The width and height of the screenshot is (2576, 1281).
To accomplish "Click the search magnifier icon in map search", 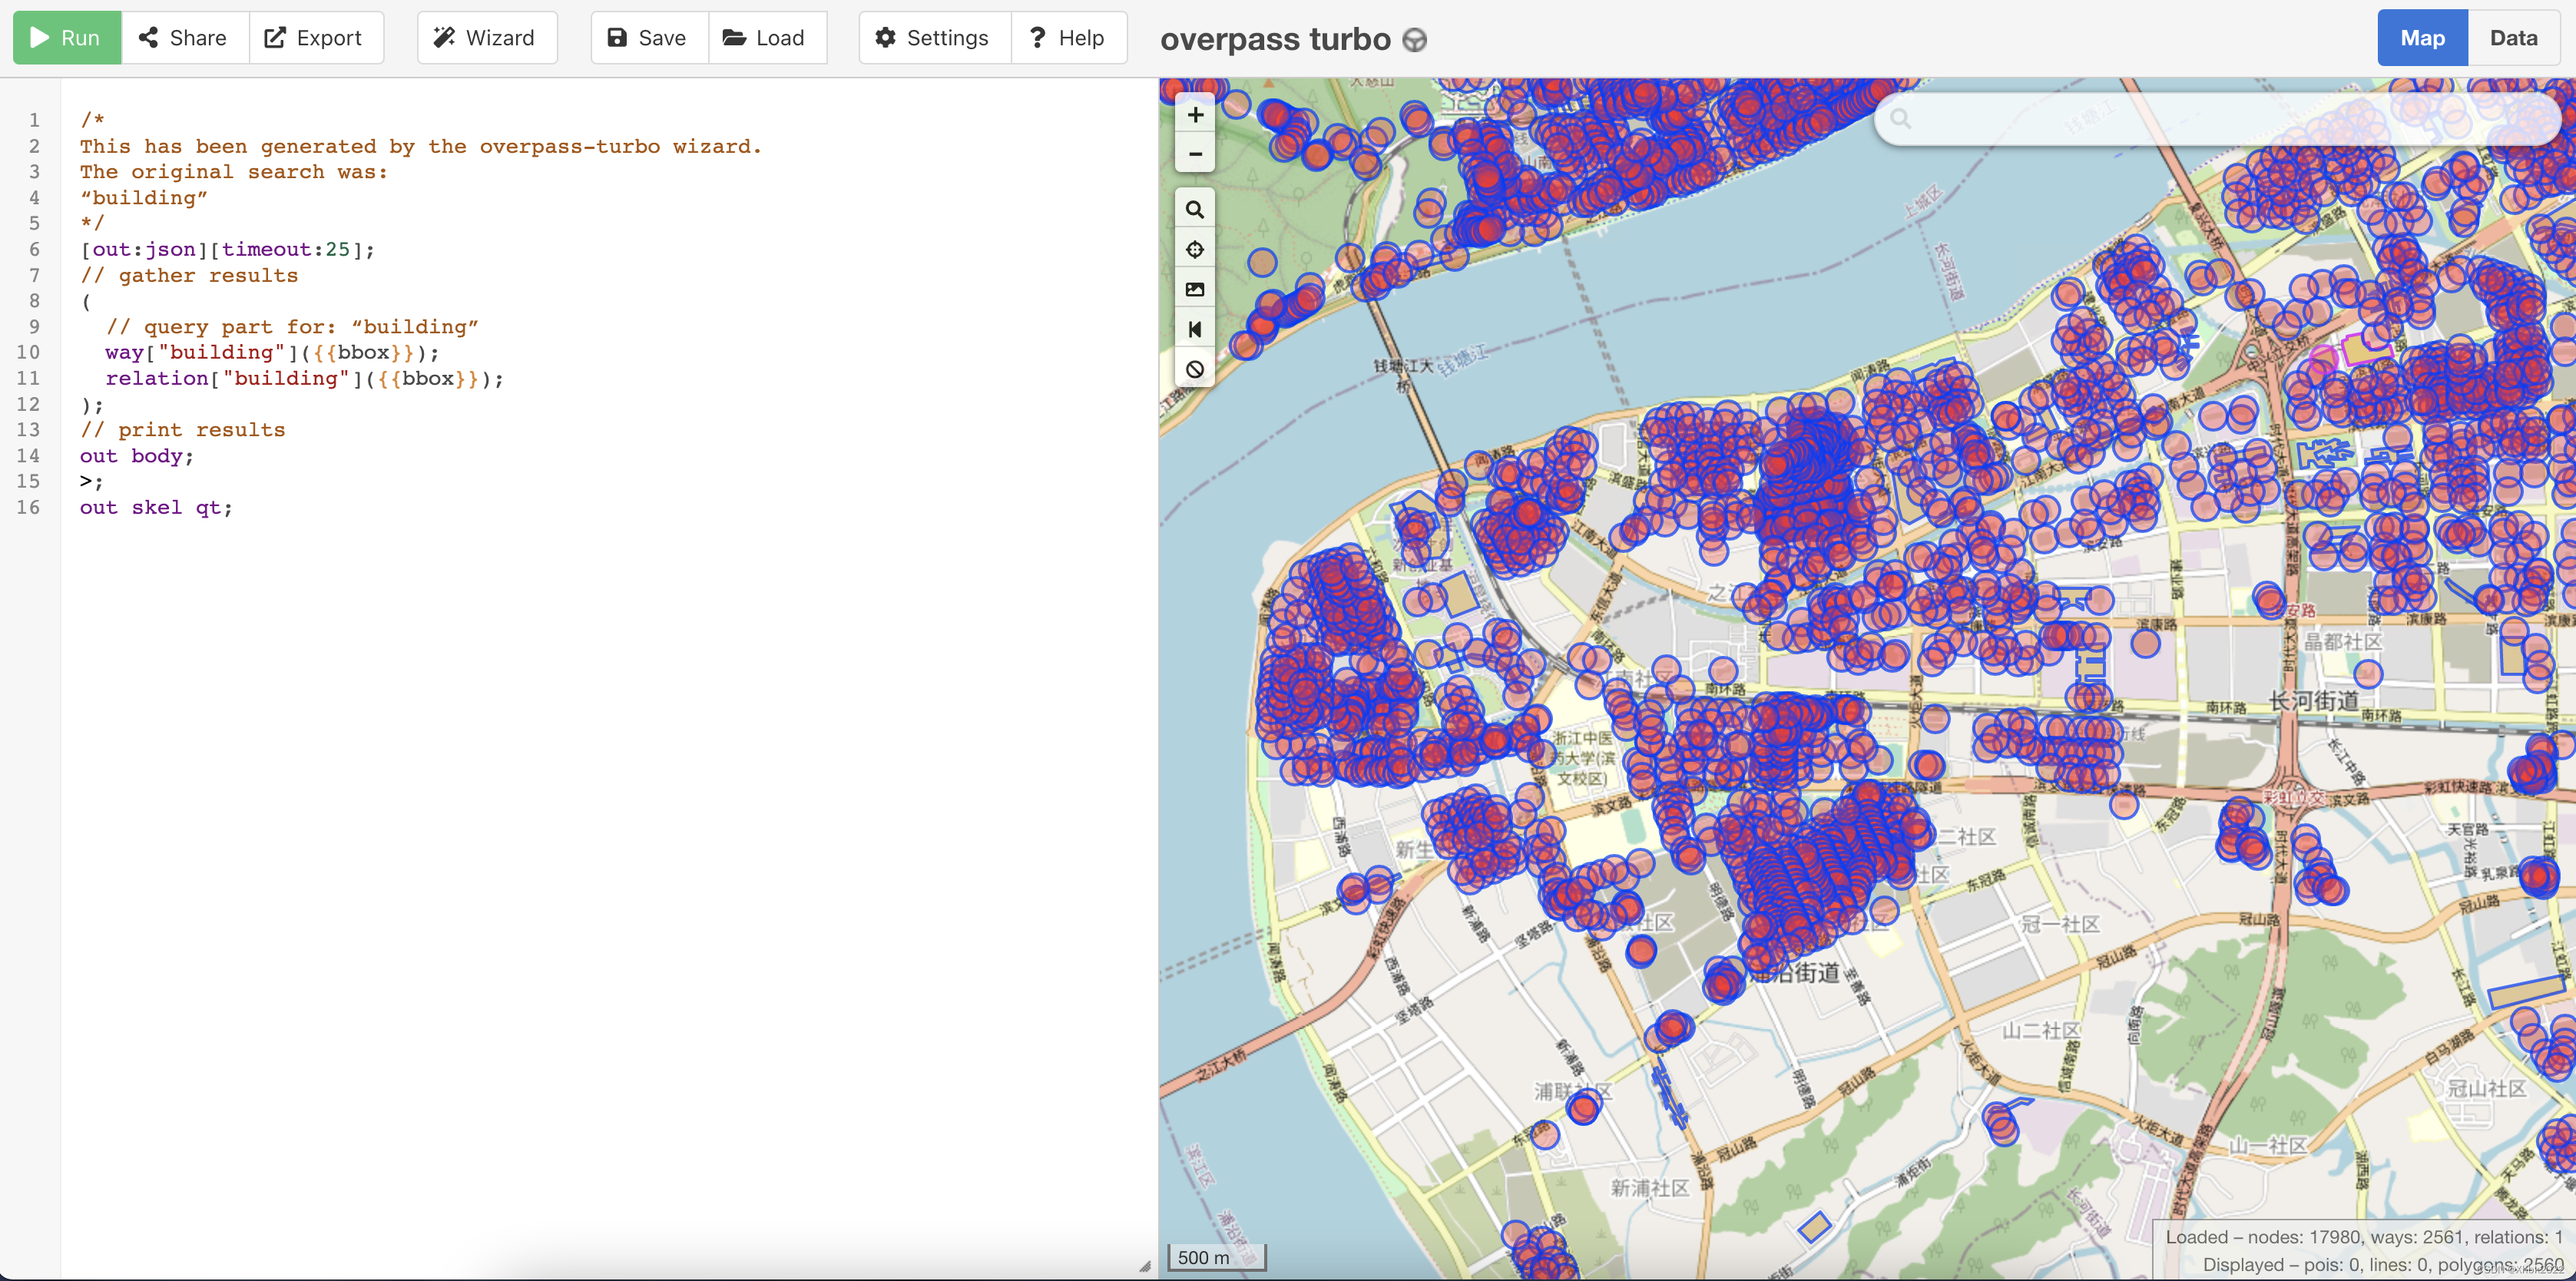I will 1901,119.
